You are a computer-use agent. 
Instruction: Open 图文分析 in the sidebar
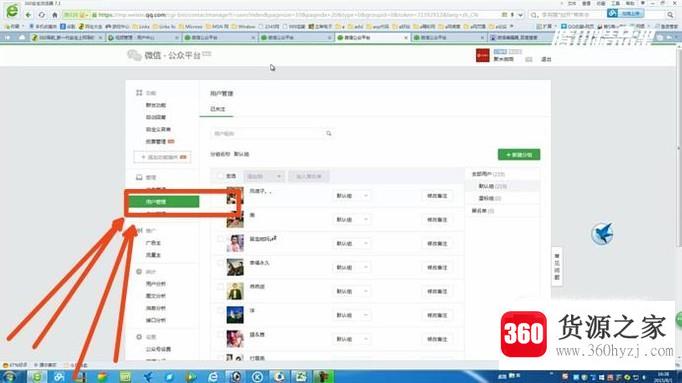tap(156, 296)
